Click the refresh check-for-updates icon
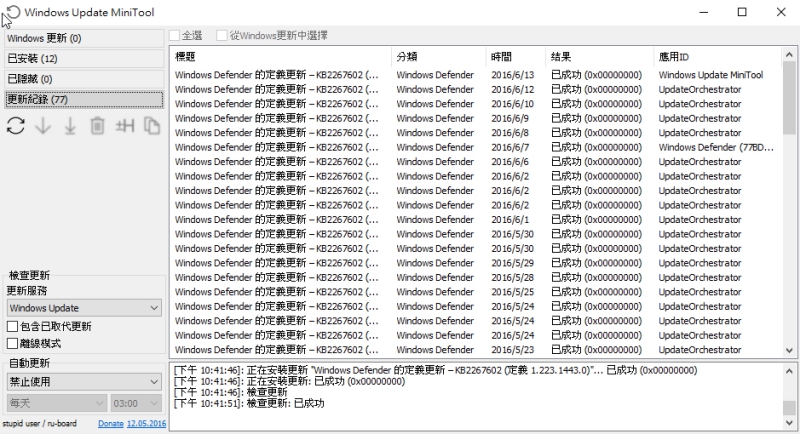Screen dimensions: 800x434 click(16, 125)
